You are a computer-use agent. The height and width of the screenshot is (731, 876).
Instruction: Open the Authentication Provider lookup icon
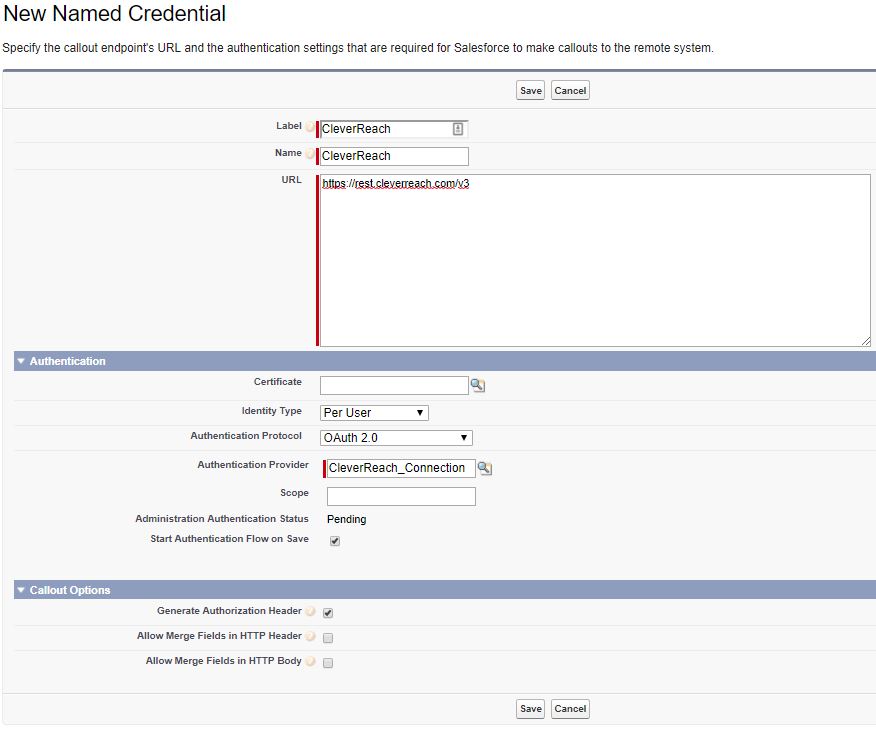click(485, 468)
